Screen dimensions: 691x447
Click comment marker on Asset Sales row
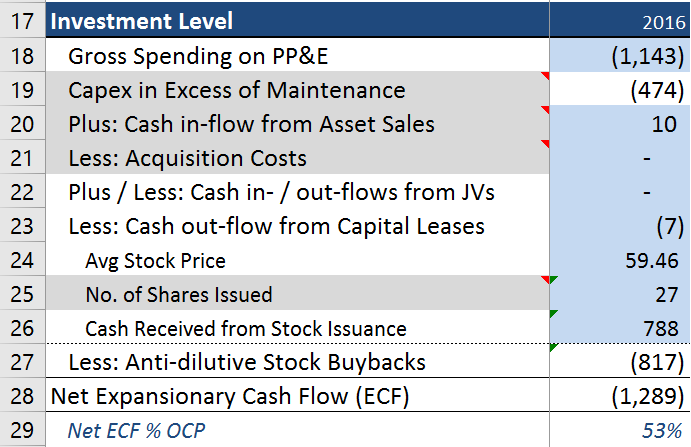point(546,110)
